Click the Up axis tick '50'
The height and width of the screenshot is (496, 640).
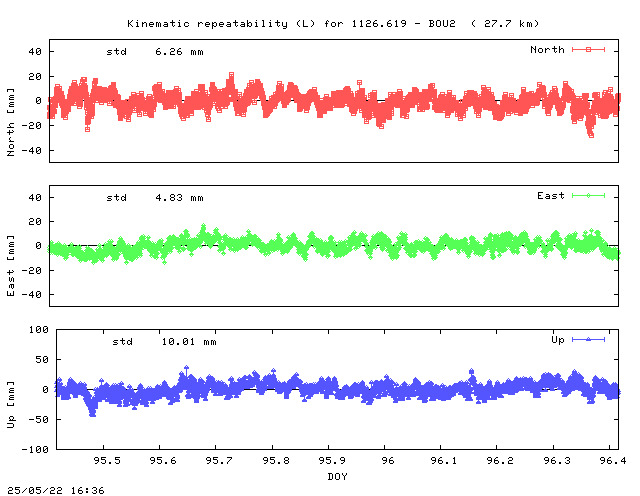coord(42,360)
